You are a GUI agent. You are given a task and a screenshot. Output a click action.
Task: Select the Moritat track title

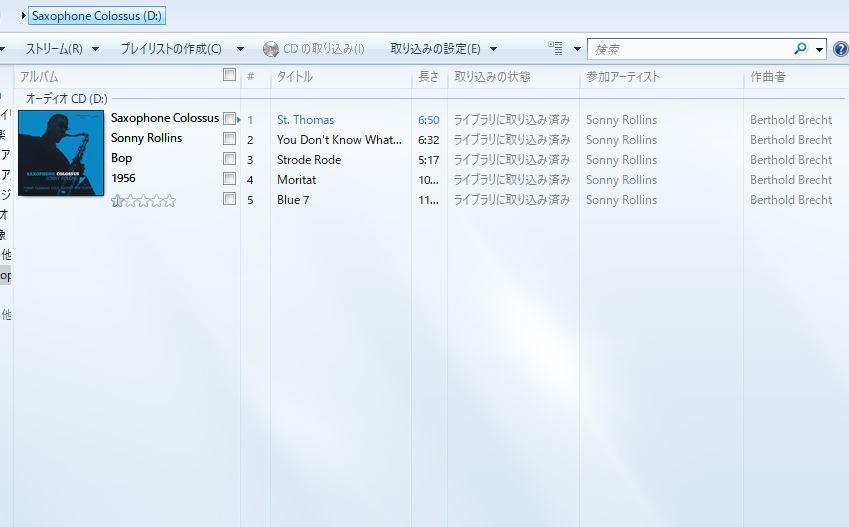296,180
